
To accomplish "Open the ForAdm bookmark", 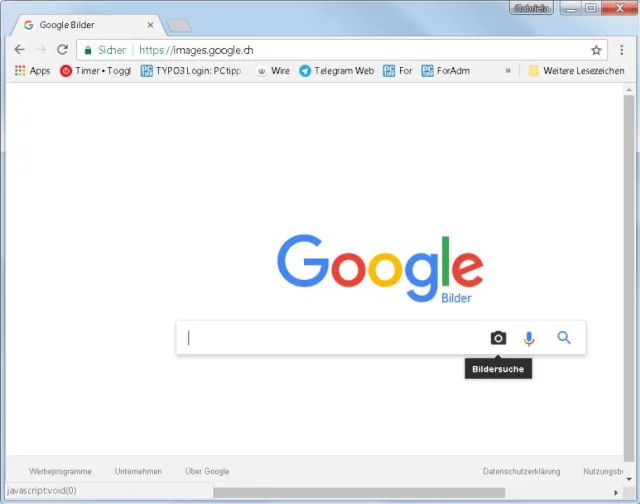I will coord(445,71).
